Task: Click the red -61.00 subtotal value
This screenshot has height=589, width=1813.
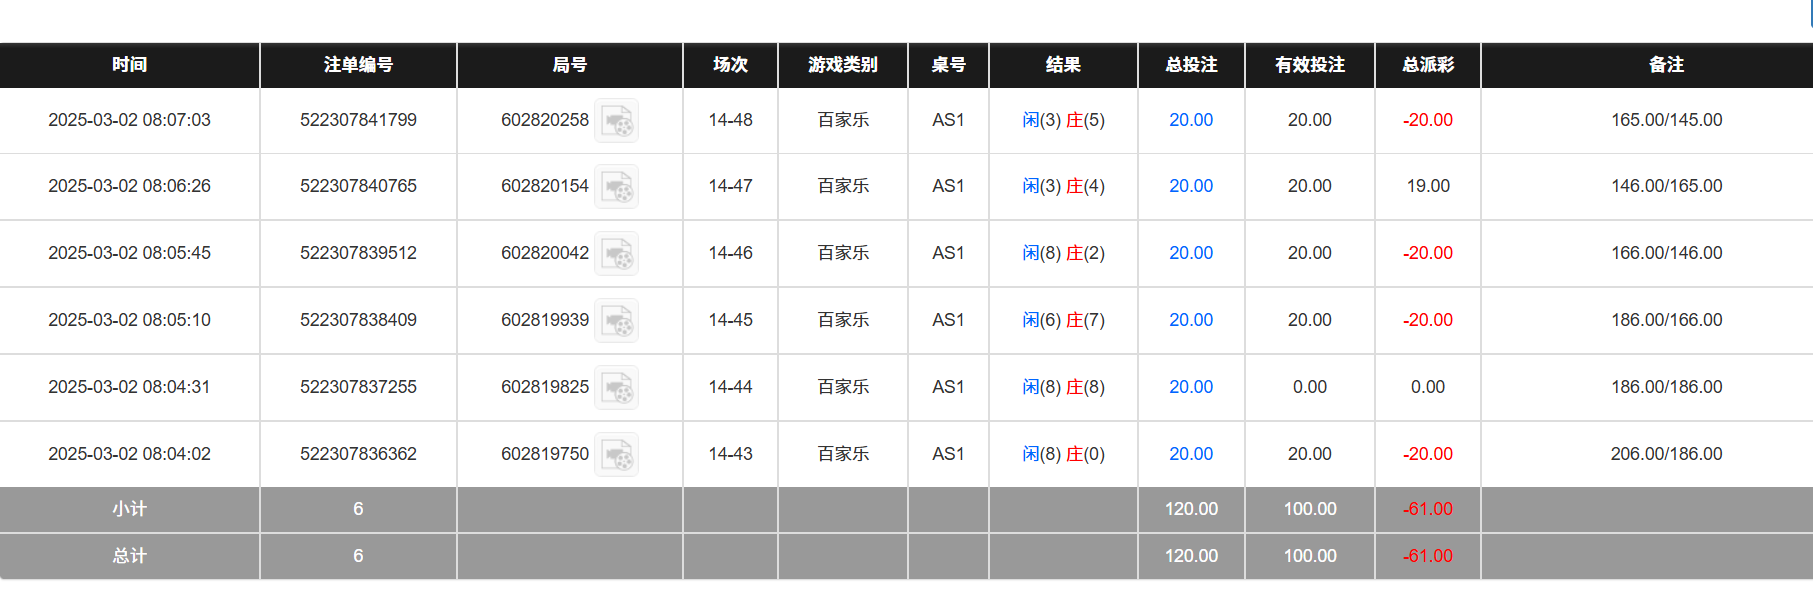Action: coord(1427,509)
